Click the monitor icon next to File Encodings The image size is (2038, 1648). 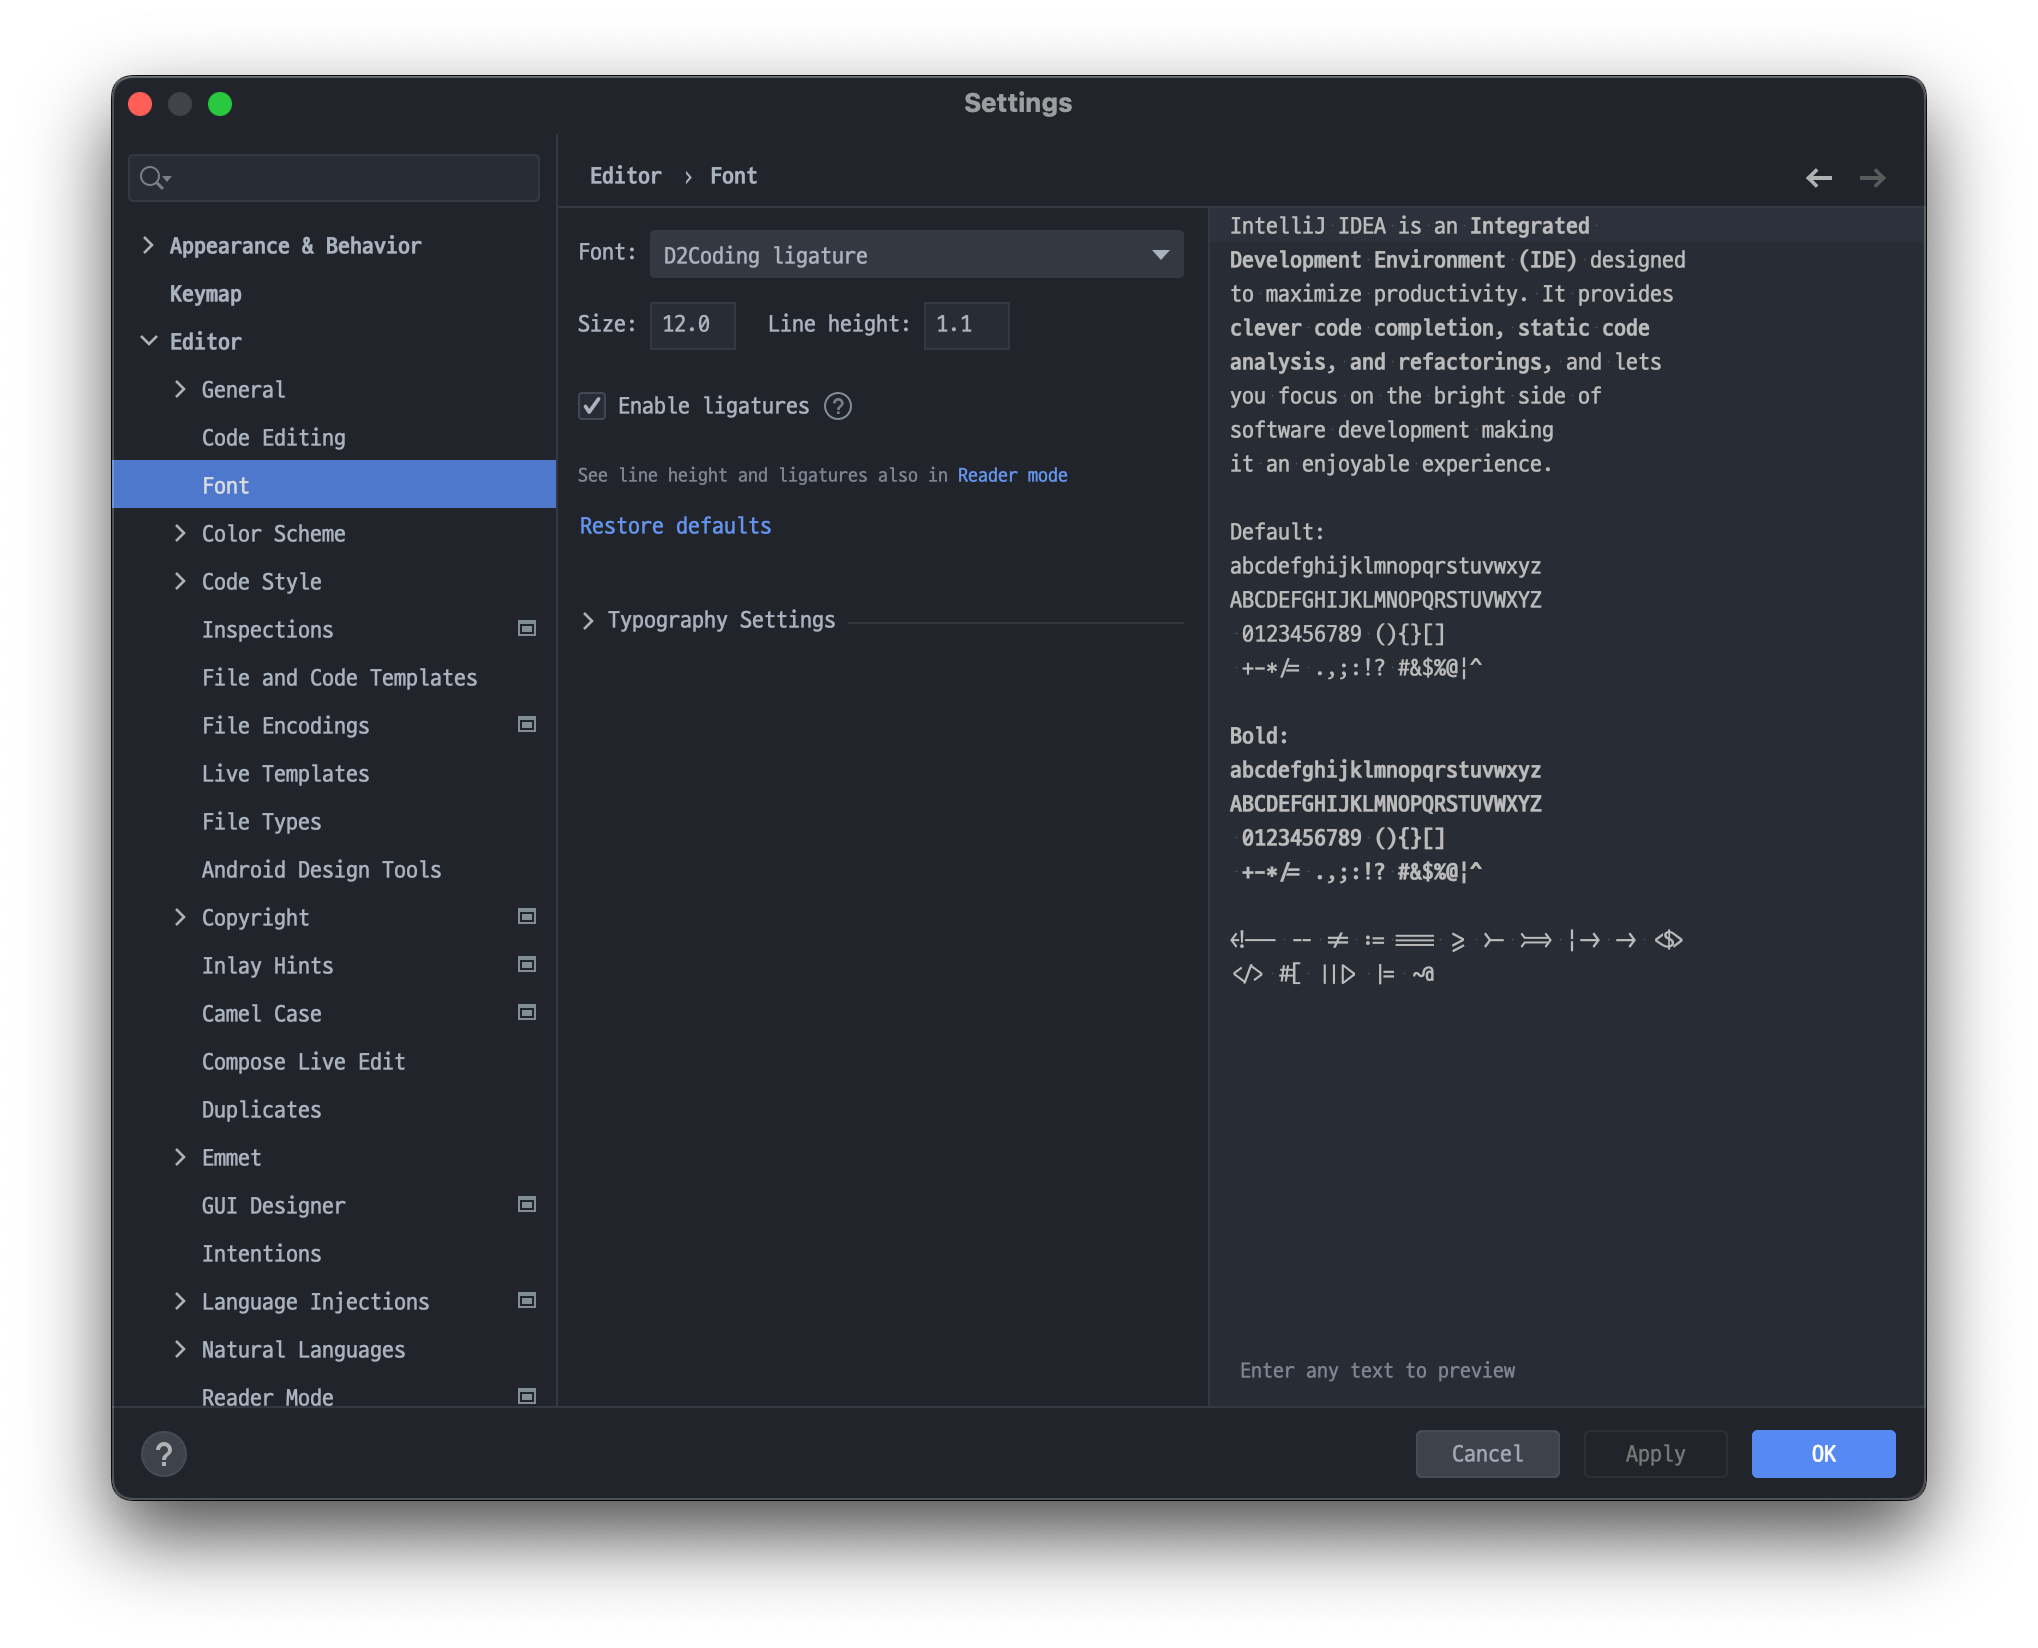tap(526, 724)
